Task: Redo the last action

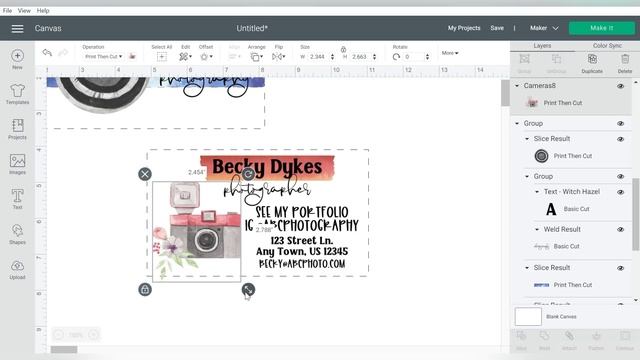Action: click(63, 53)
